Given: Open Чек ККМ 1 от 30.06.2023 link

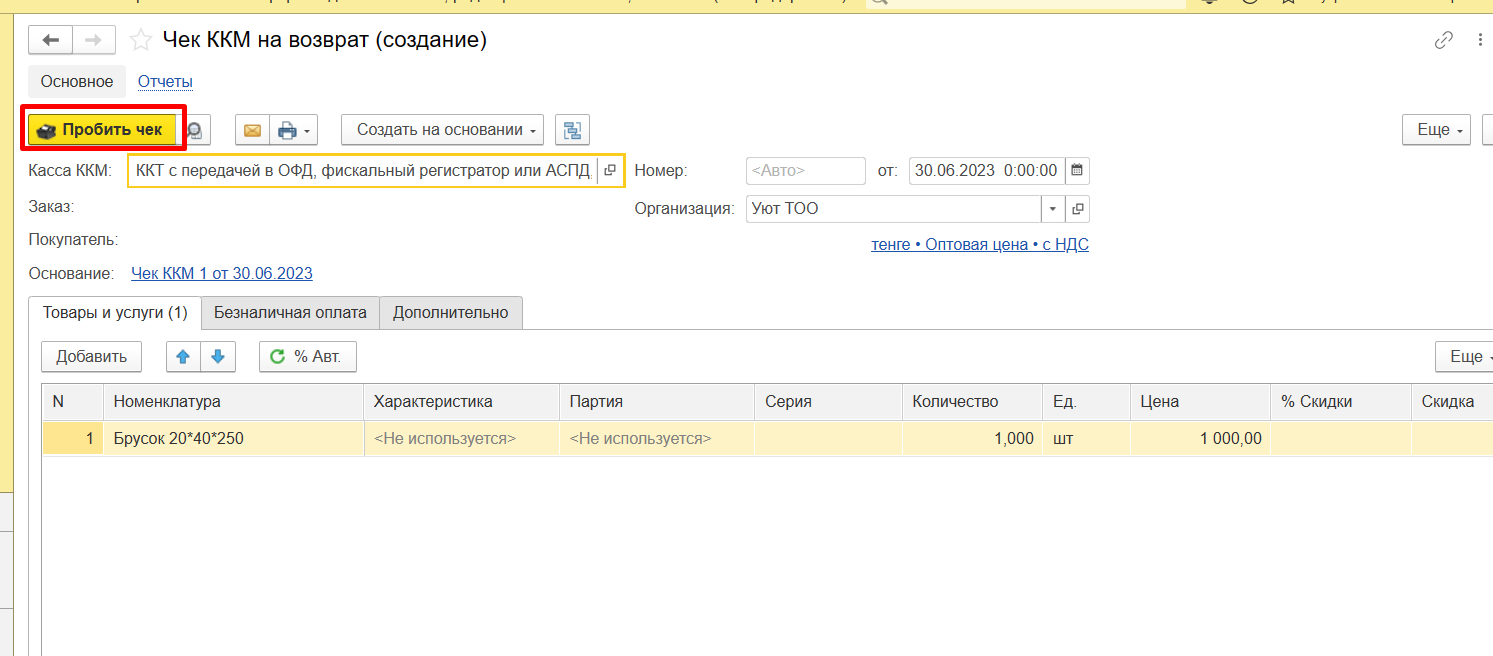Looking at the screenshot, I should coord(222,274).
